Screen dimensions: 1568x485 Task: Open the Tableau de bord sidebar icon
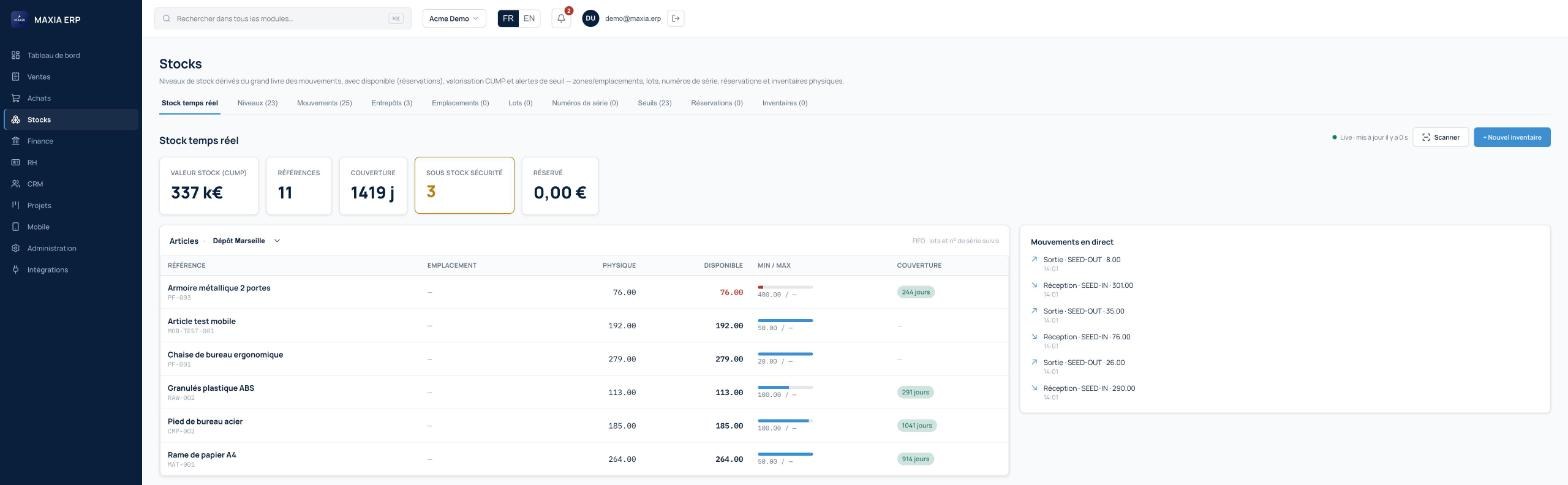pyautogui.click(x=15, y=55)
